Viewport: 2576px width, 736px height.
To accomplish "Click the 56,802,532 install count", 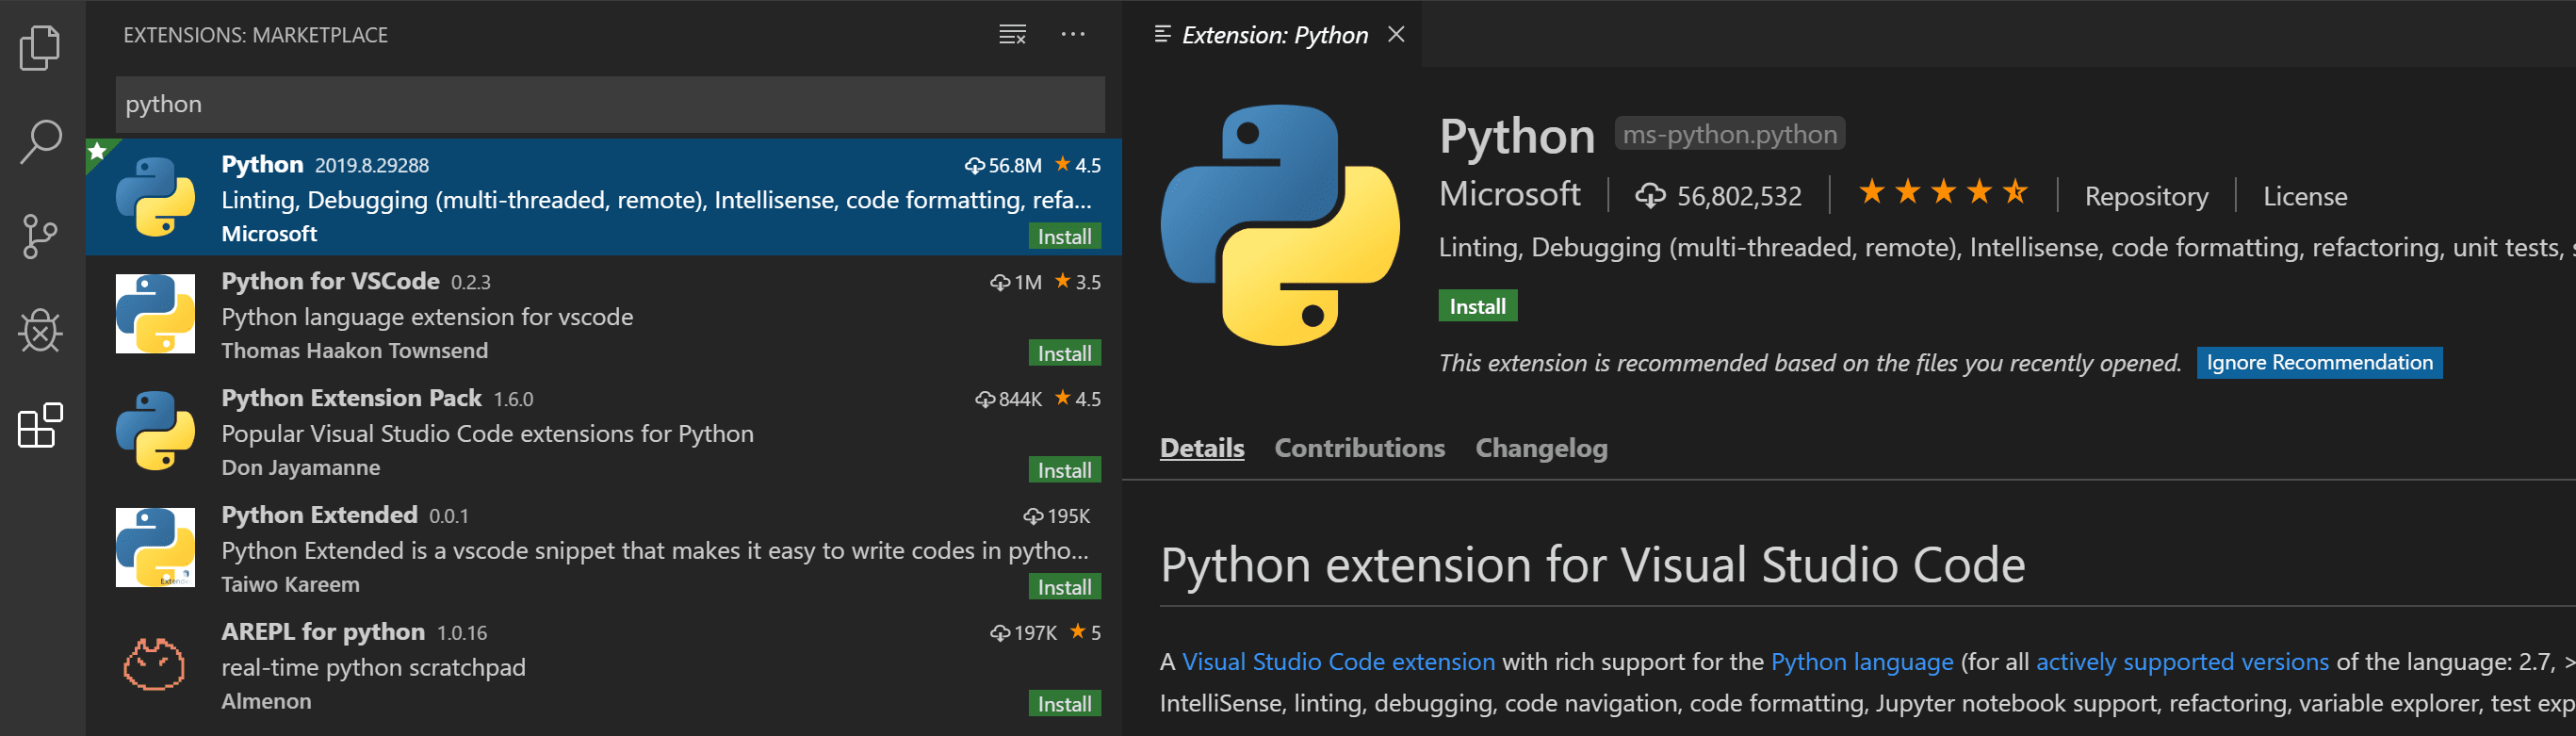I will click(1718, 196).
